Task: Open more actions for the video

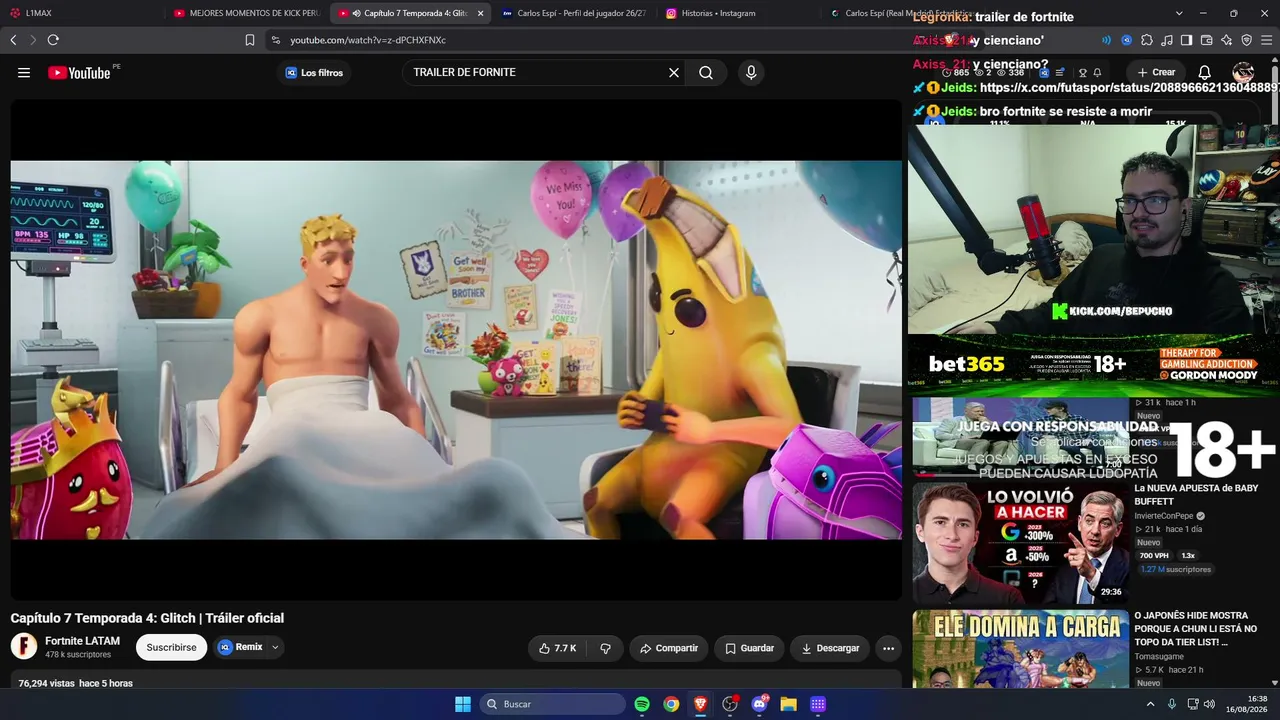Action: coord(888,648)
